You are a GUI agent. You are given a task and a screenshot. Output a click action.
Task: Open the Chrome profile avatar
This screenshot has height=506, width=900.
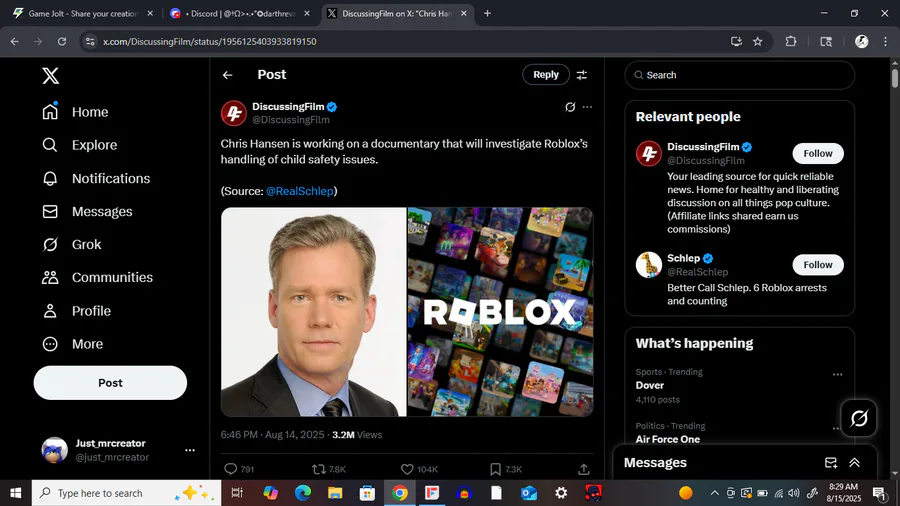pos(862,41)
